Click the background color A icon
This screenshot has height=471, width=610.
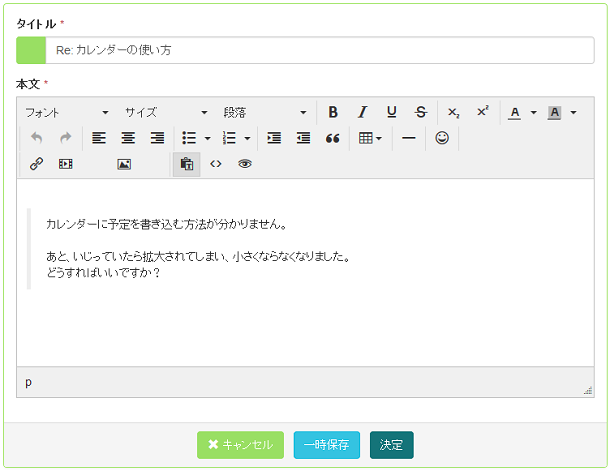pos(554,113)
